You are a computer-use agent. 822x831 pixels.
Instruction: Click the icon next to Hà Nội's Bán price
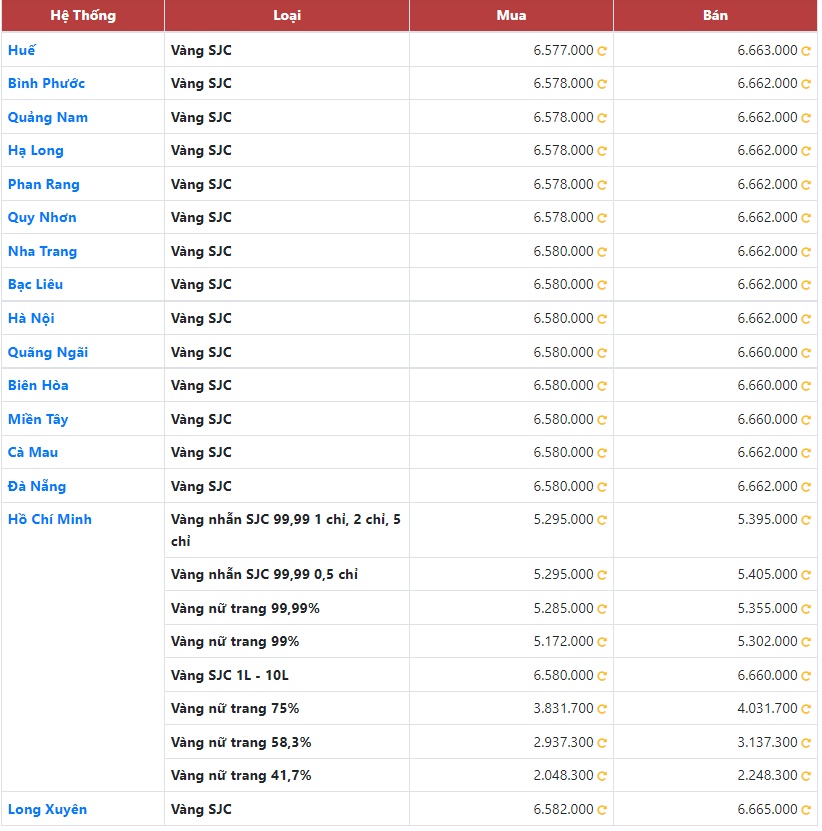[806, 319]
